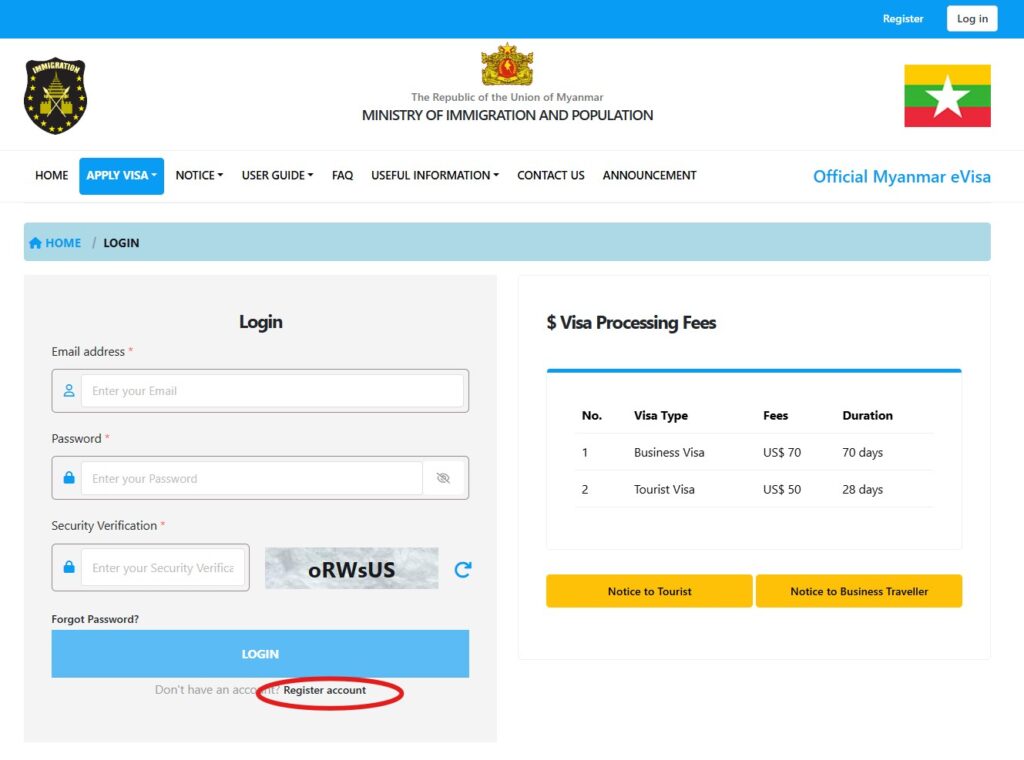The height and width of the screenshot is (760, 1024).
Task: Expand the Apply Visa dropdown
Action: (121, 176)
